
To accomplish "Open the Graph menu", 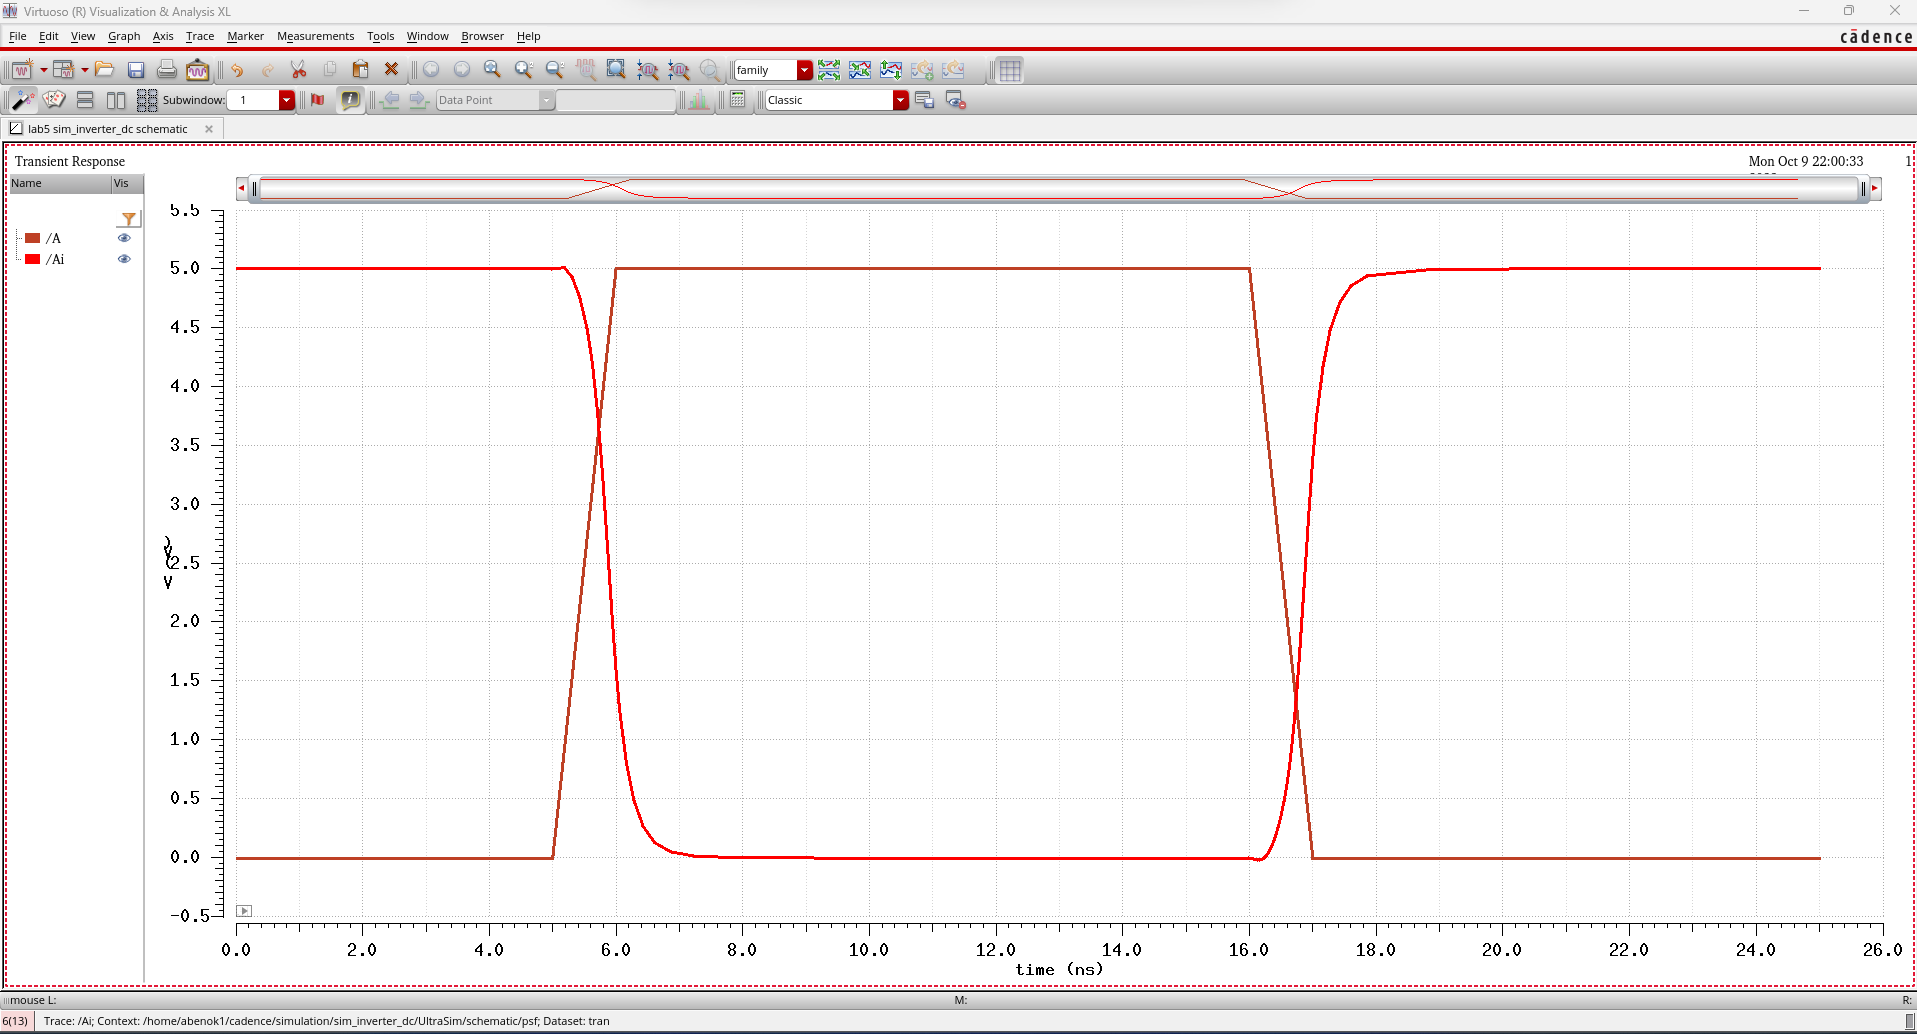I will (124, 36).
